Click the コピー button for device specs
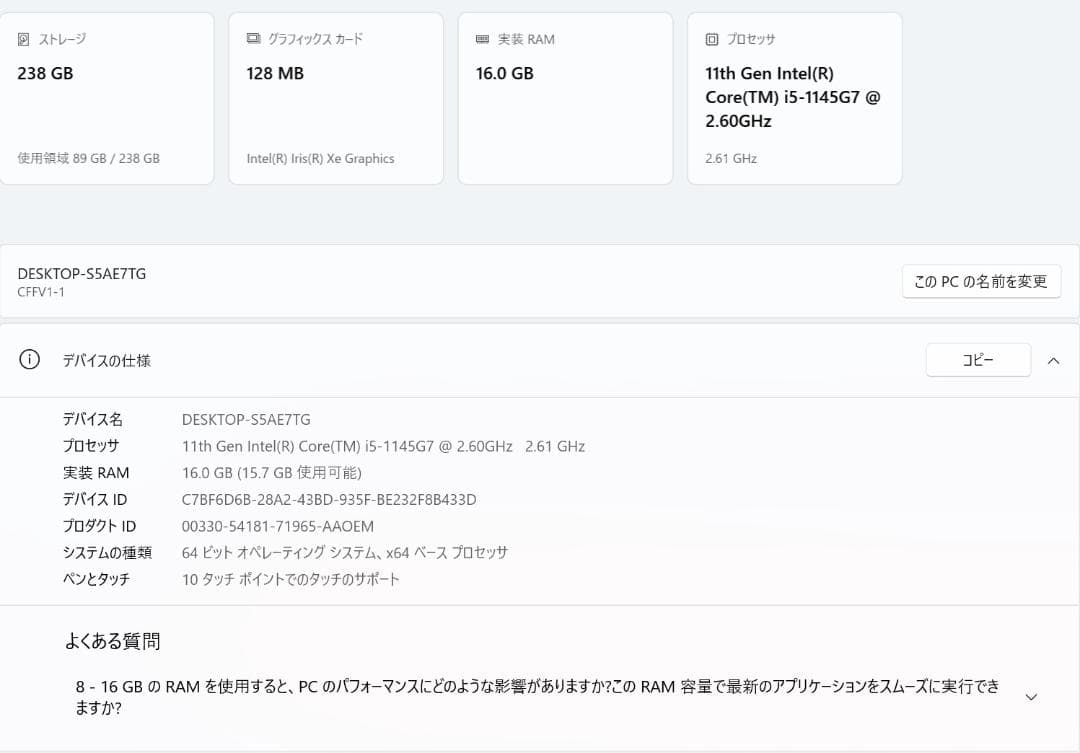This screenshot has width=1080, height=753. point(978,359)
